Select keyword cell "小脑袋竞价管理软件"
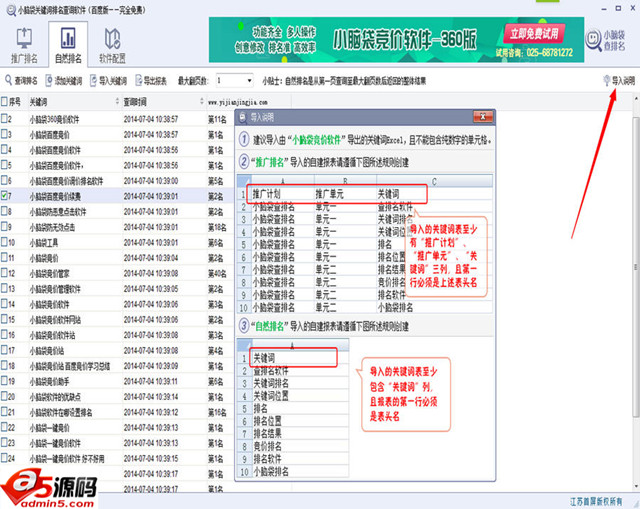640x509 pixels. 55,289
